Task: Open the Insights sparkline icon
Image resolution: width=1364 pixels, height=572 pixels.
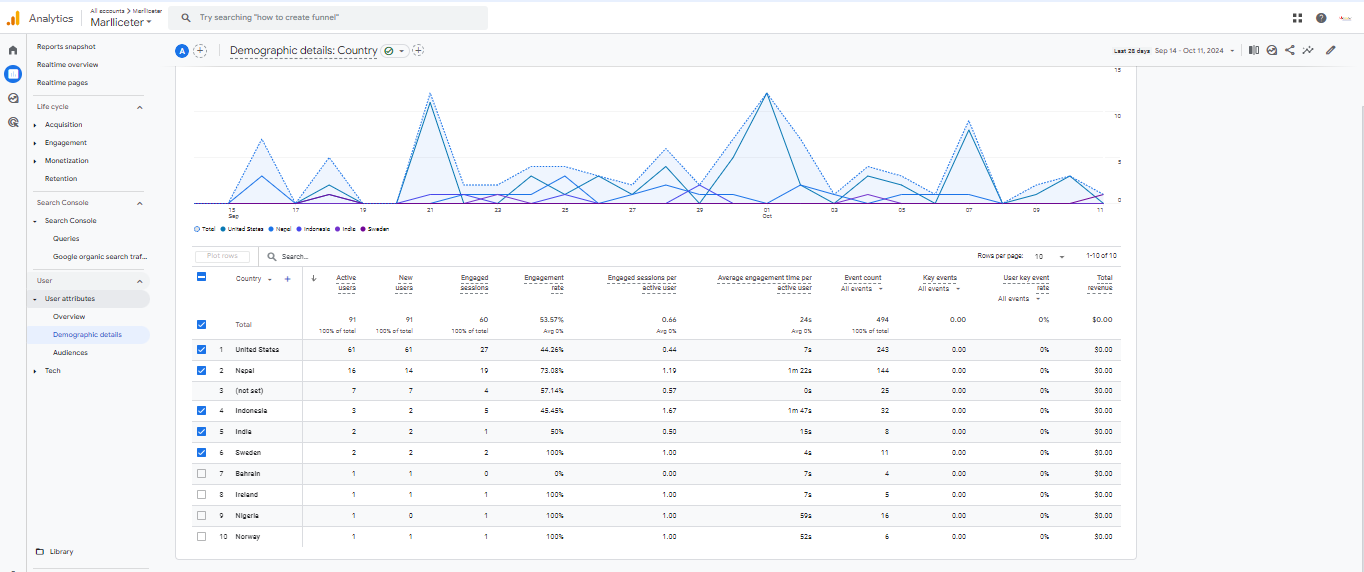Action: tap(1308, 50)
